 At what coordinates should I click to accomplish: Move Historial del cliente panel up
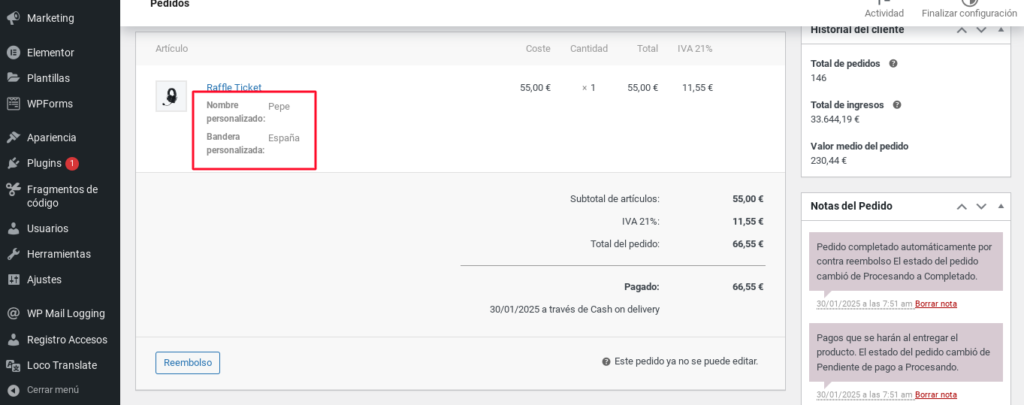coord(961,29)
